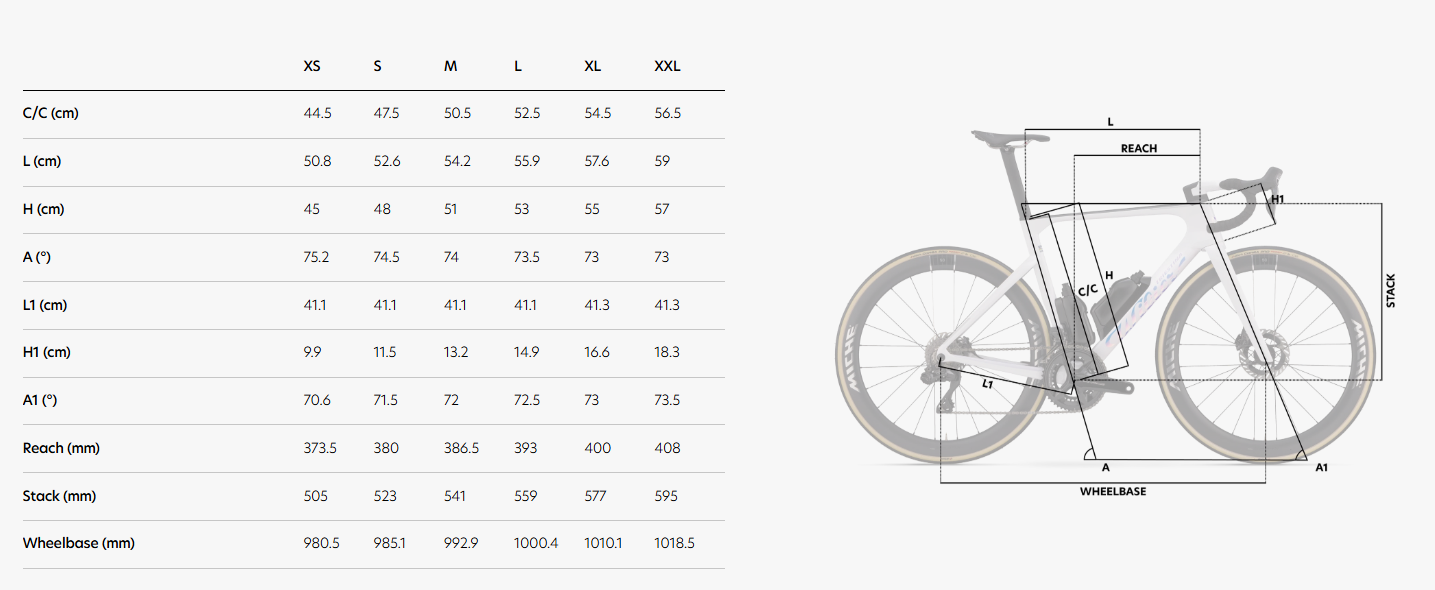
Task: Click the 595 stack value
Action: click(666, 496)
